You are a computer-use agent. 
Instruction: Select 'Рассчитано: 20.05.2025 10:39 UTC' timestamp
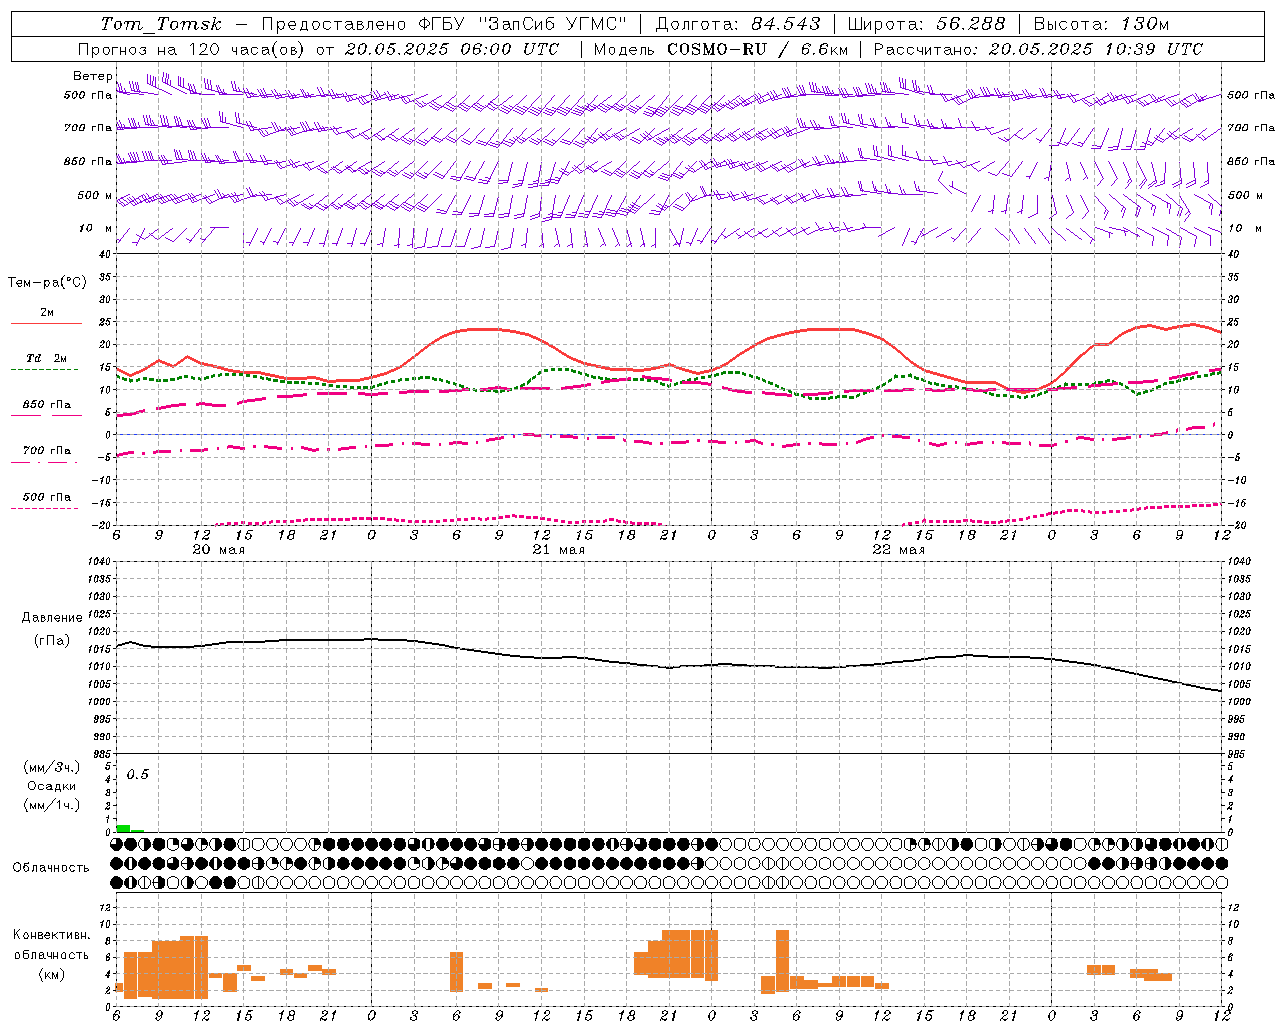click(1038, 49)
